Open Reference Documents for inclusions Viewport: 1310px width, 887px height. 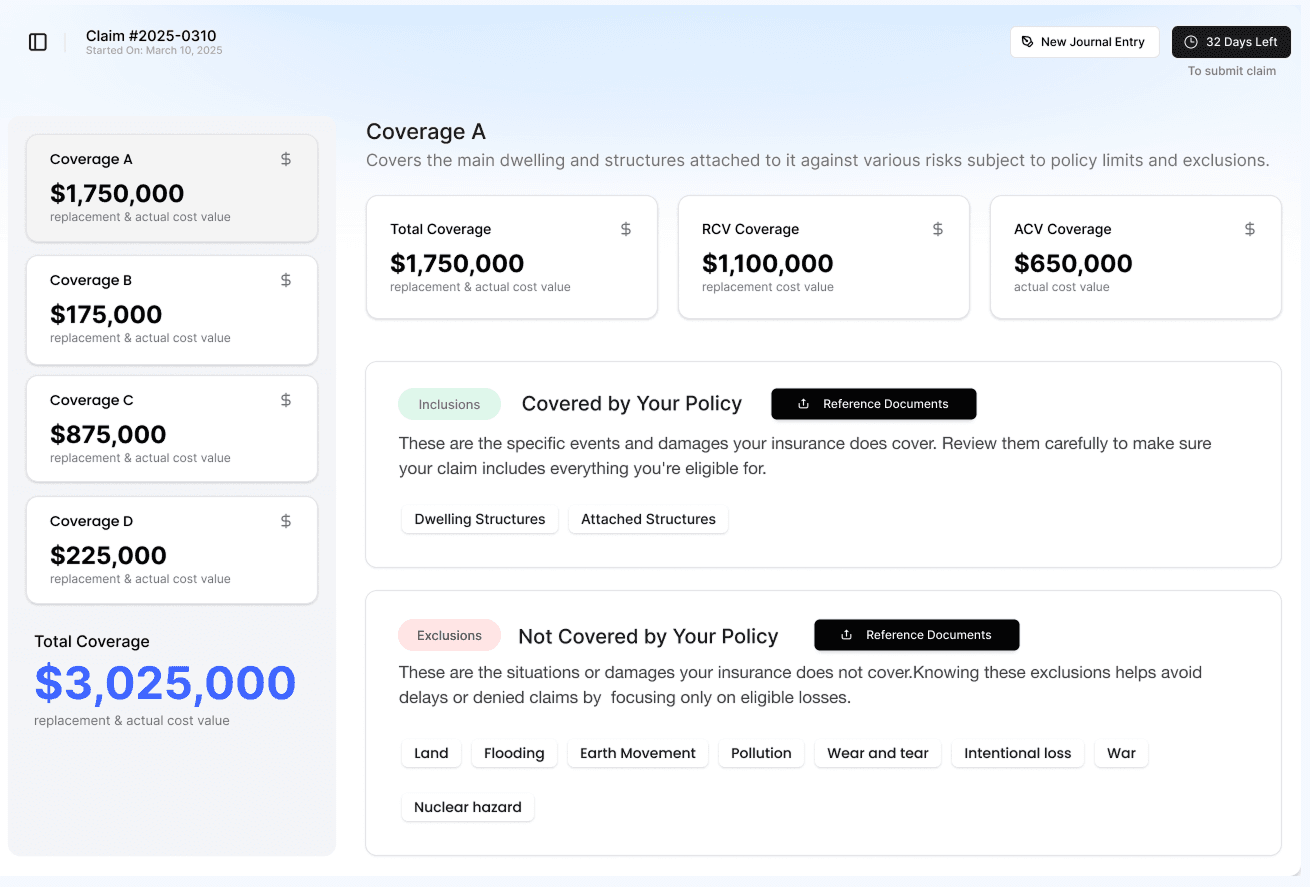pyautogui.click(x=873, y=404)
